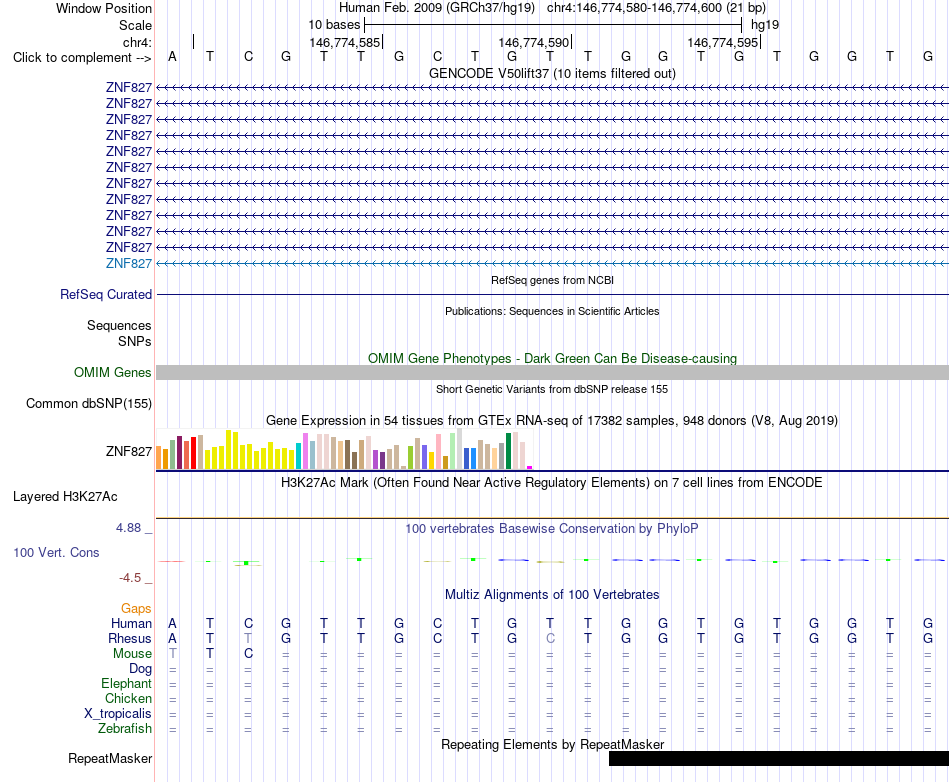The image size is (950, 782).
Task: Click ruler position label 146,774,590
Action: point(534,42)
